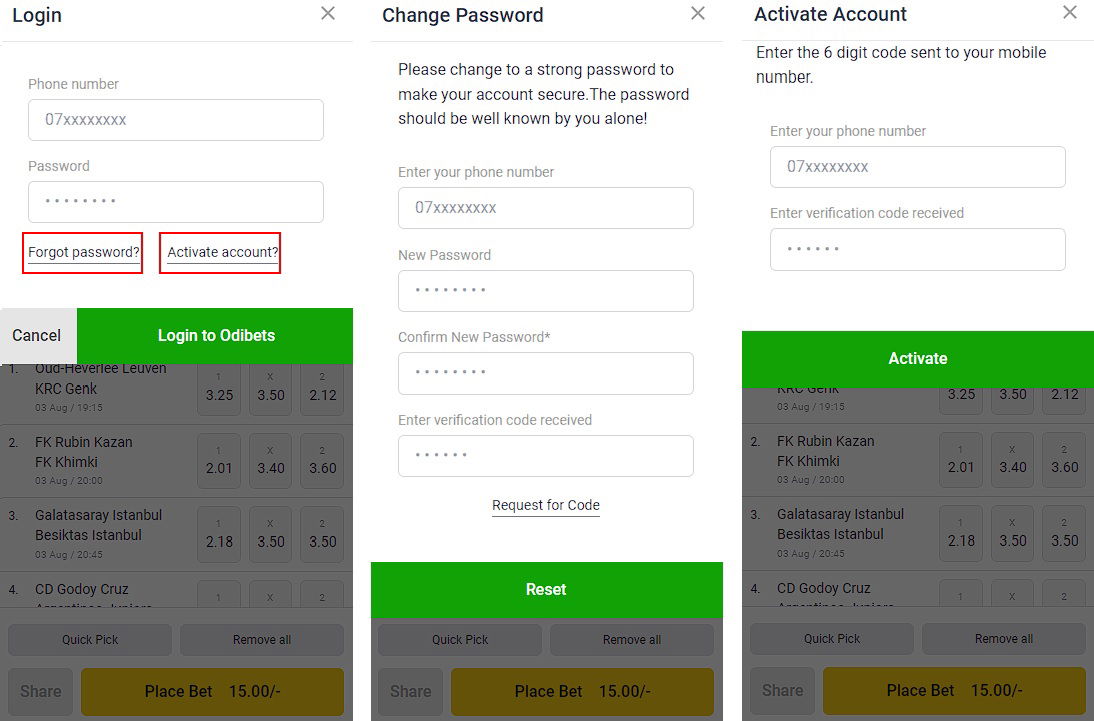Close the Change Password dialog
Screen dimensions: 1094x721
click(x=697, y=14)
